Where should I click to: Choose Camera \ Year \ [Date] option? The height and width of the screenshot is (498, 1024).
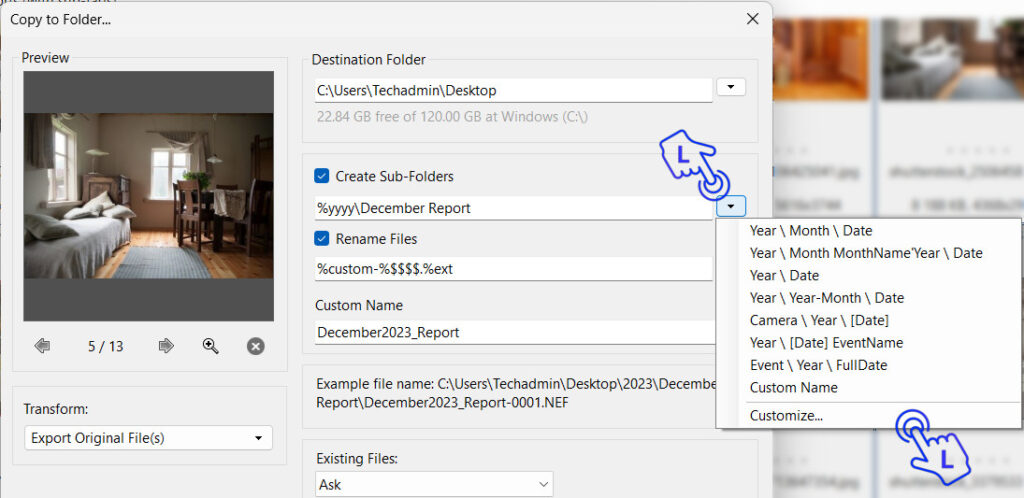click(819, 320)
